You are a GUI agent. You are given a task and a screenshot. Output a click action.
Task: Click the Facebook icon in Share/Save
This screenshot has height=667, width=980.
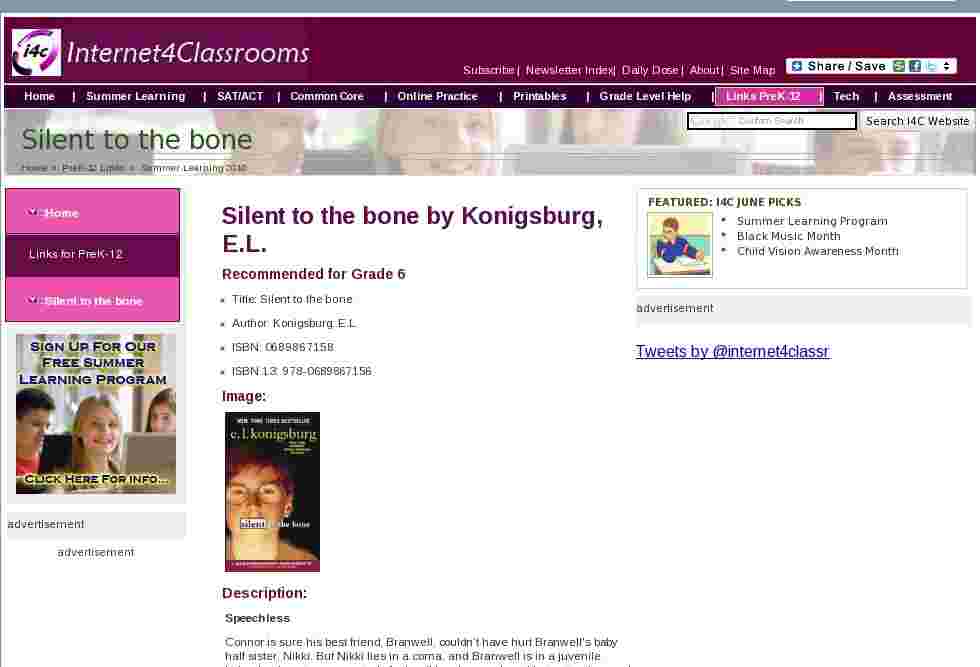coord(915,66)
